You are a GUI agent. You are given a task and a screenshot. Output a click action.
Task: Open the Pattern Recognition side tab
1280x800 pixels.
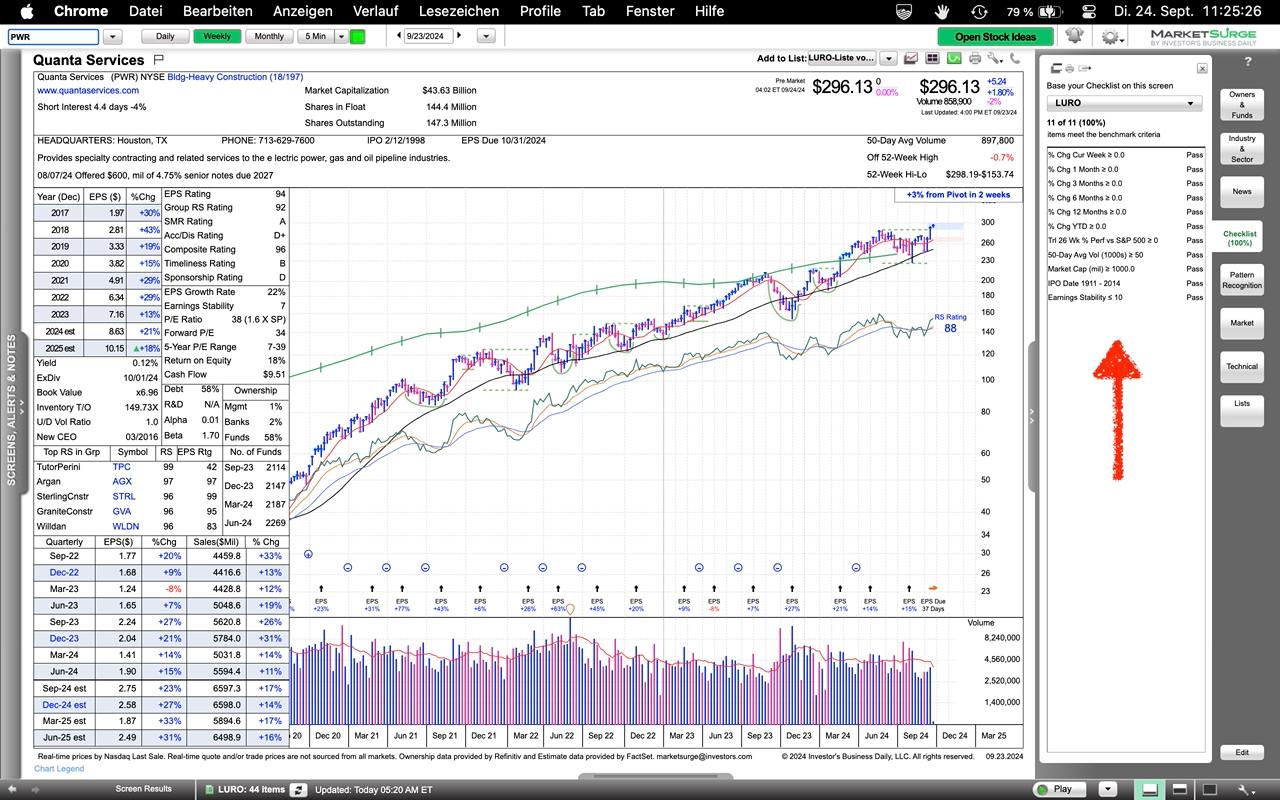(x=1241, y=280)
